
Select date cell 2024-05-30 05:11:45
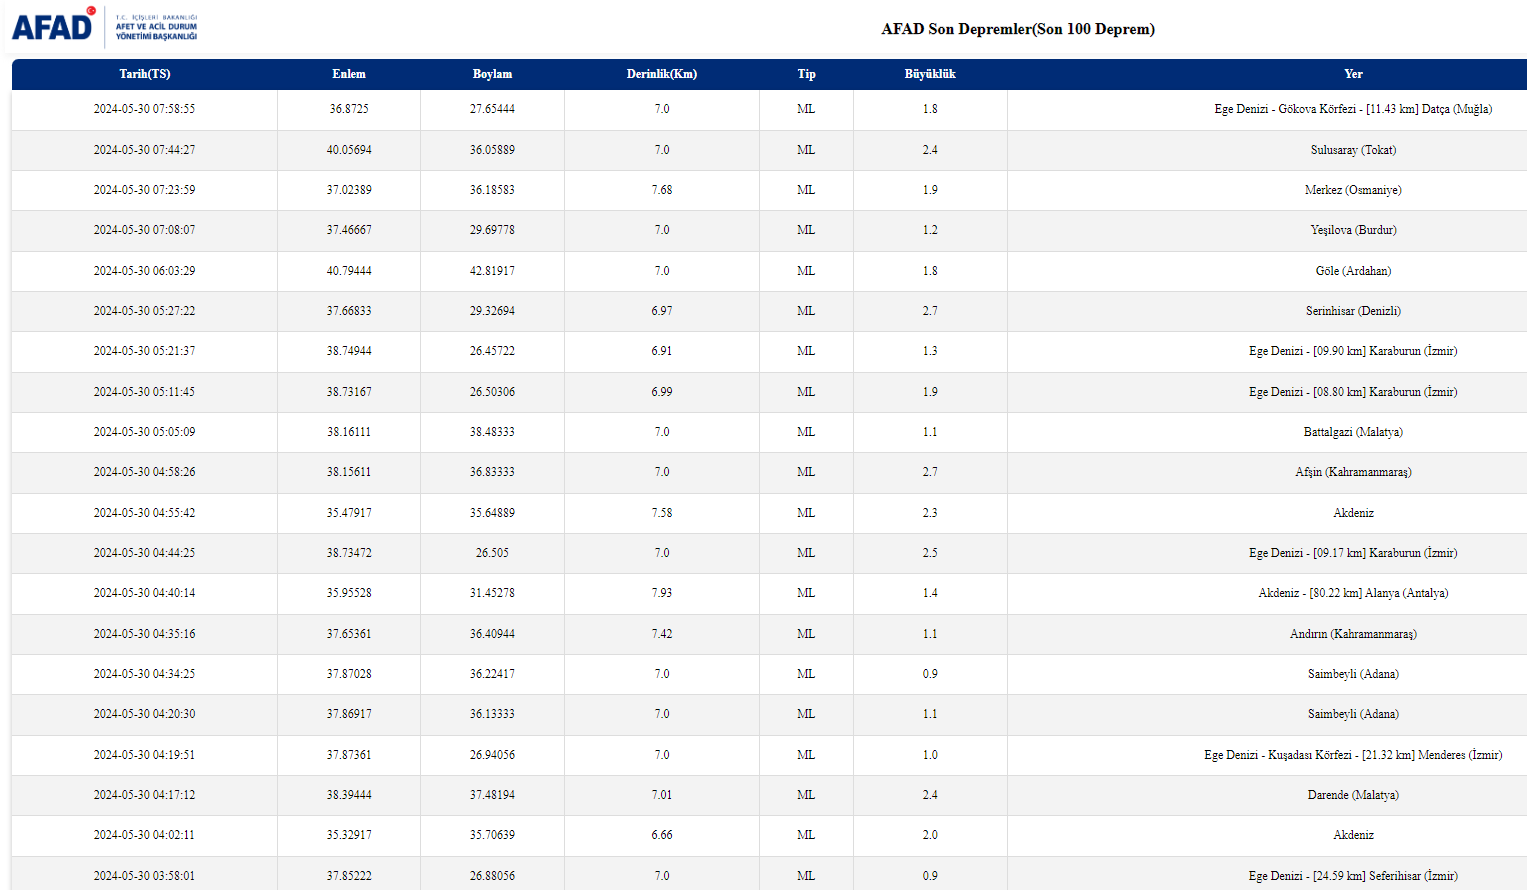(x=145, y=392)
